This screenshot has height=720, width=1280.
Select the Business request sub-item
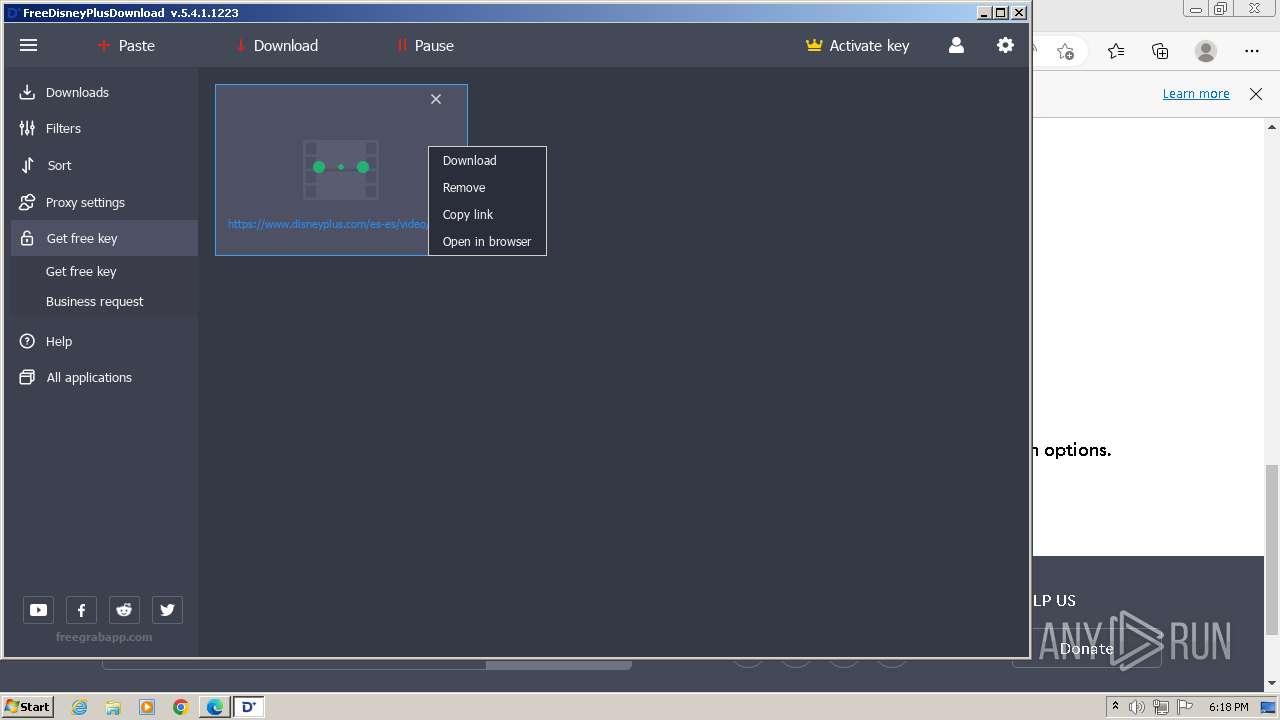(94, 301)
